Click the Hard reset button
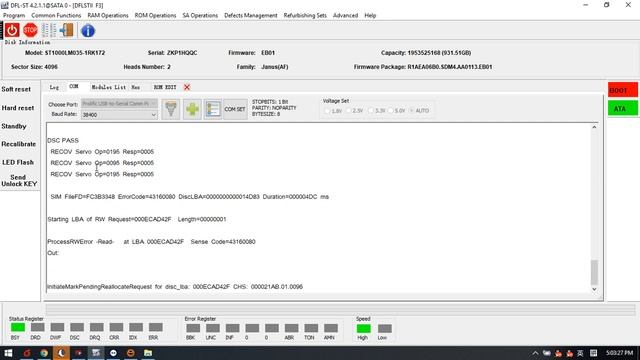 click(x=18, y=108)
